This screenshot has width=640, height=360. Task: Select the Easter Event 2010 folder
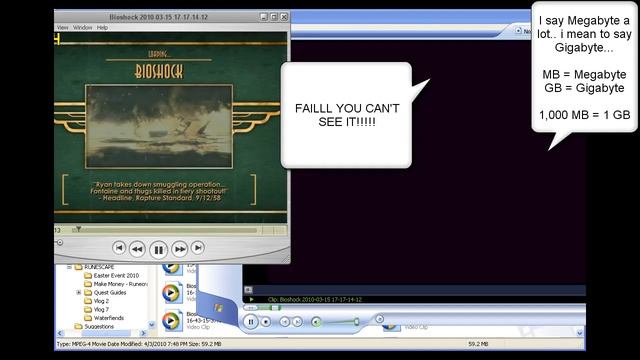pyautogui.click(x=116, y=276)
